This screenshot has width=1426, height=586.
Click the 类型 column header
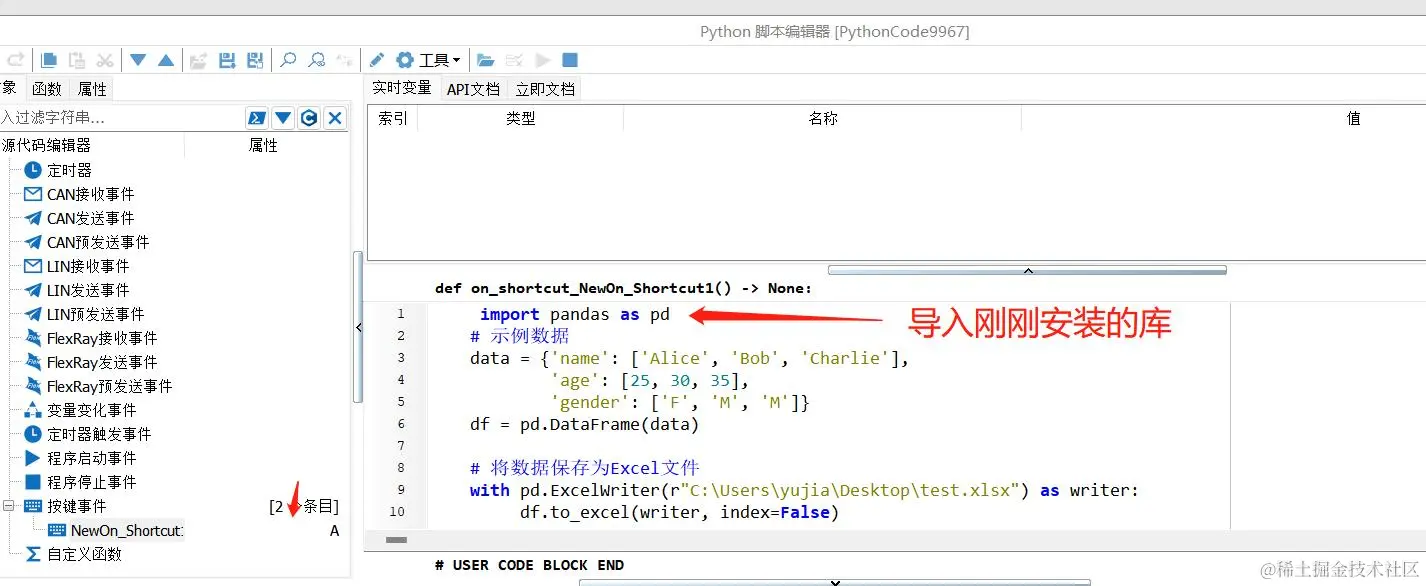[x=520, y=118]
